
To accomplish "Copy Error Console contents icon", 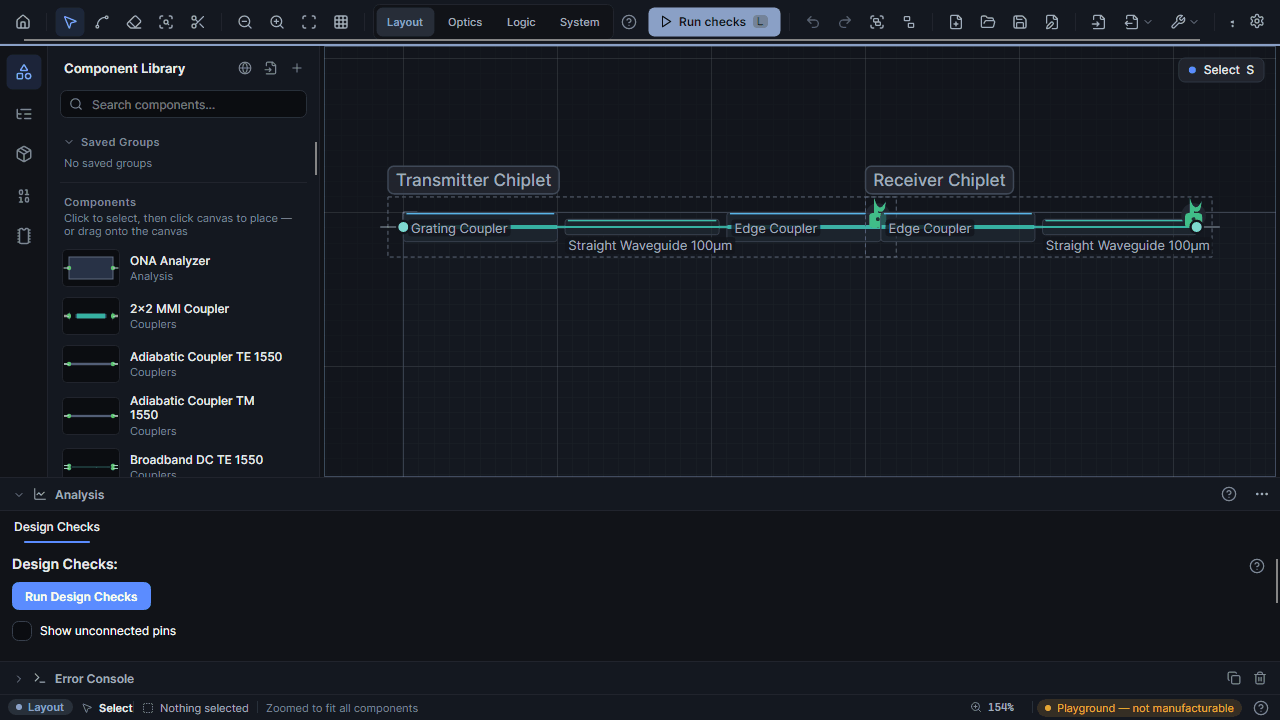I will 1234,679.
